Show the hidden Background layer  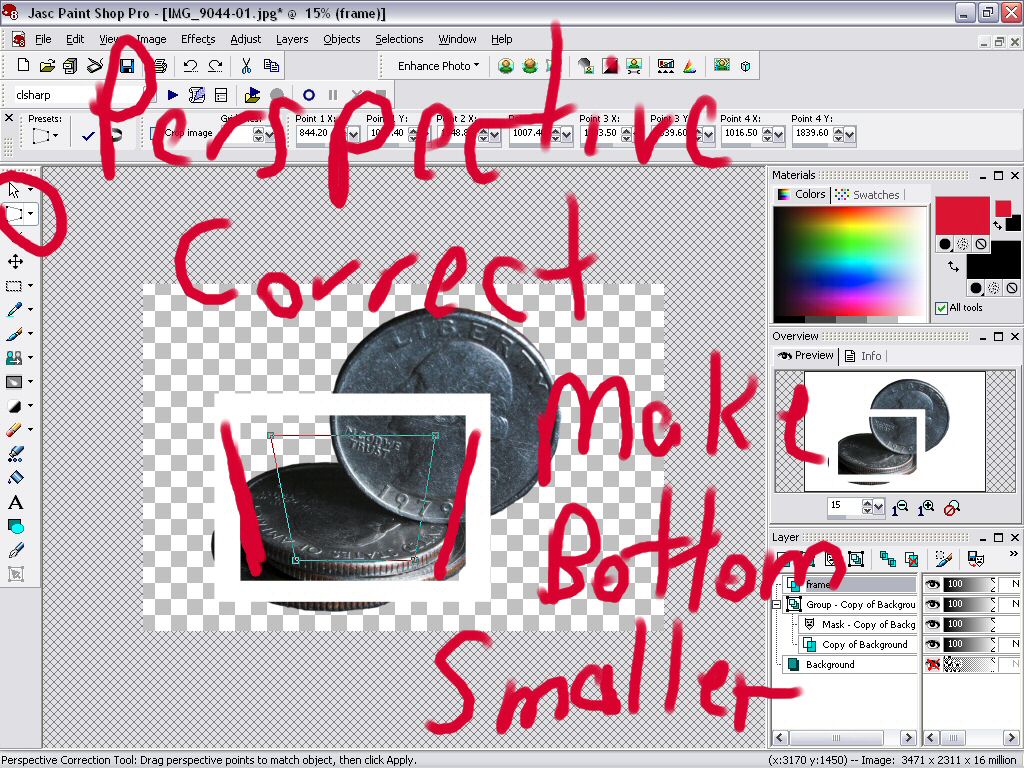(932, 664)
